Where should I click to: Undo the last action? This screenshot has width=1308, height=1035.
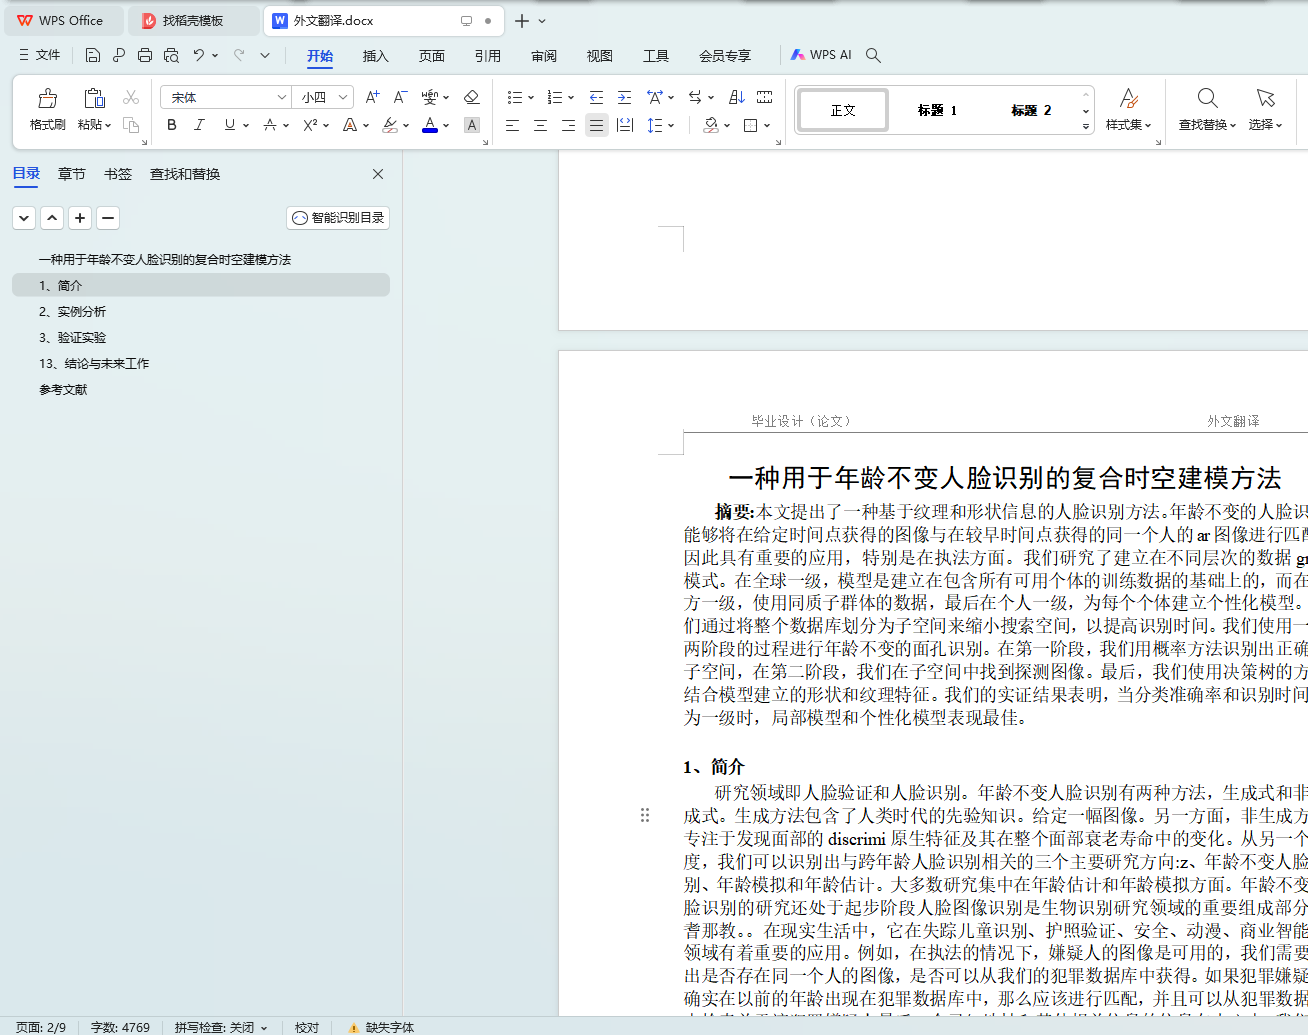pyautogui.click(x=199, y=55)
